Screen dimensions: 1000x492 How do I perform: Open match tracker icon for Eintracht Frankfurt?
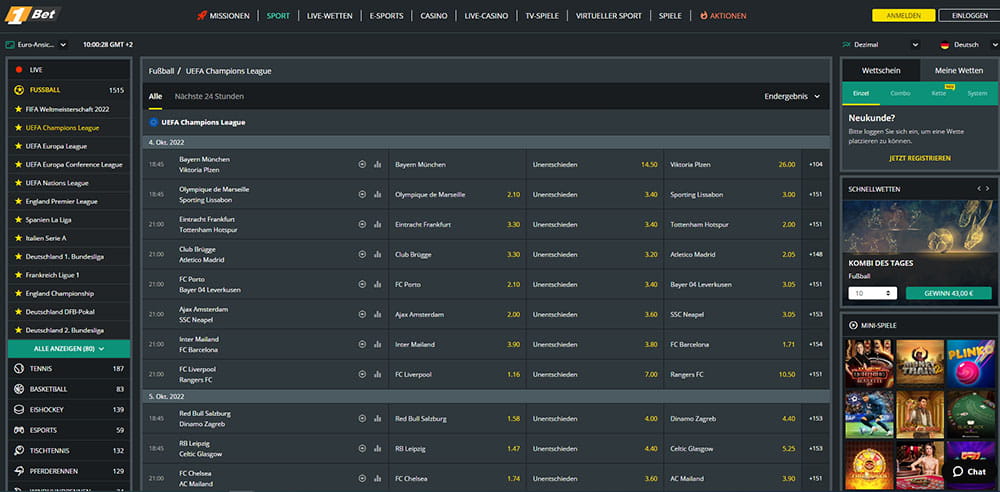pyautogui.click(x=362, y=225)
